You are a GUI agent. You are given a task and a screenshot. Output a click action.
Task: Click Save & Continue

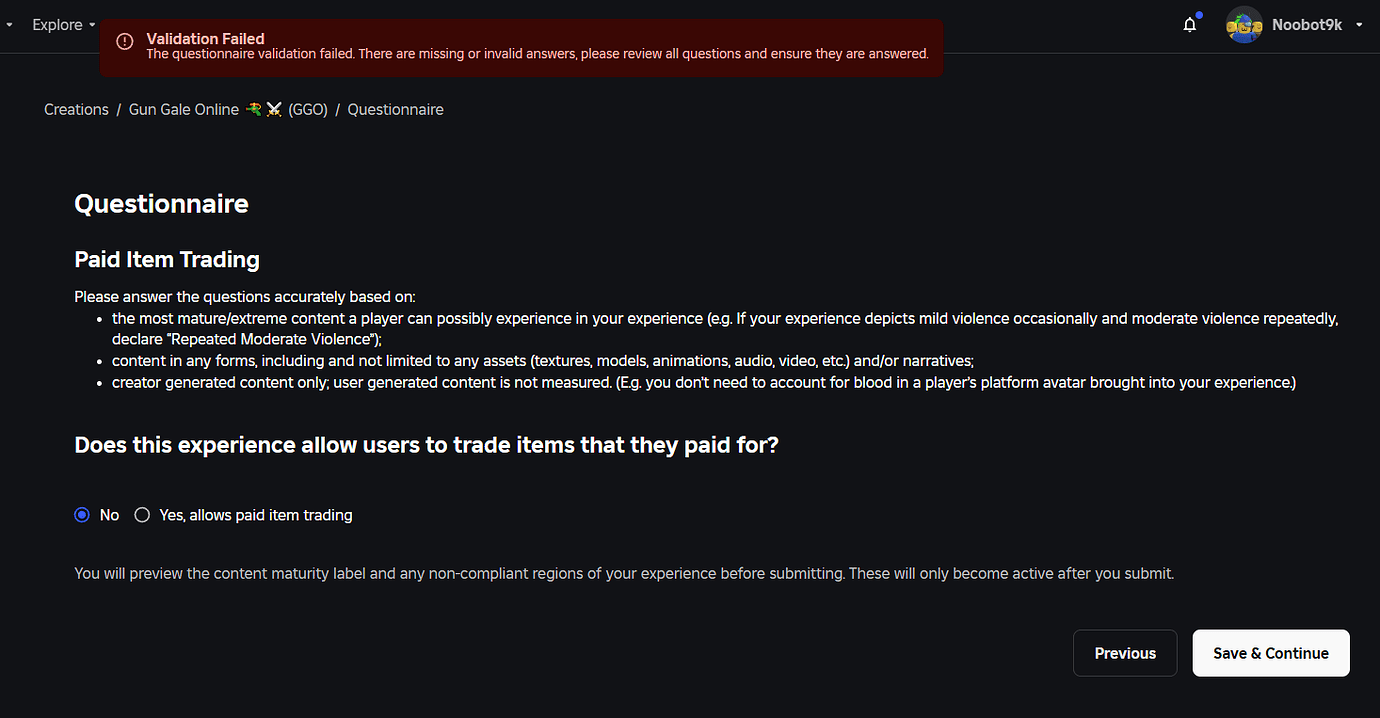[1270, 652]
